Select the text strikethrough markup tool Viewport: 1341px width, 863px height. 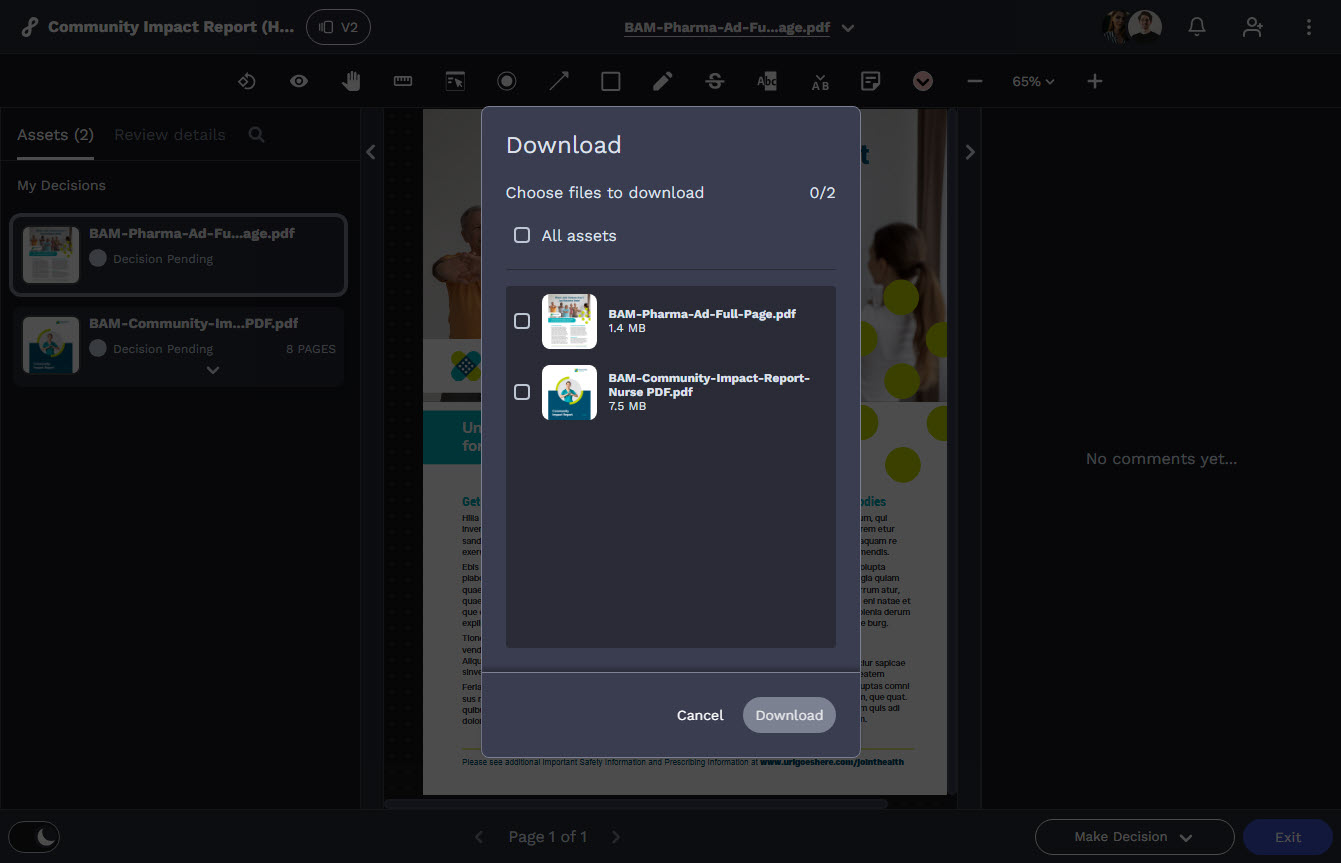714,81
